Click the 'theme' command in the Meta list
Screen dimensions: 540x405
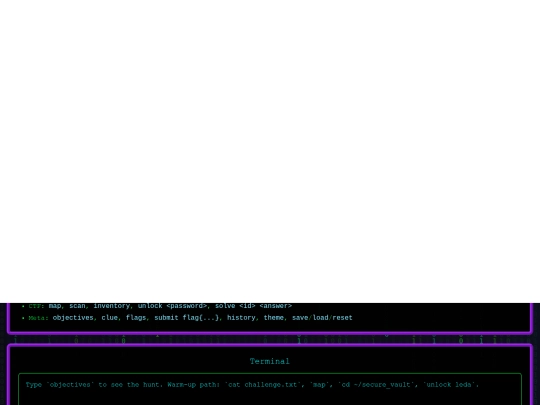coord(274,318)
